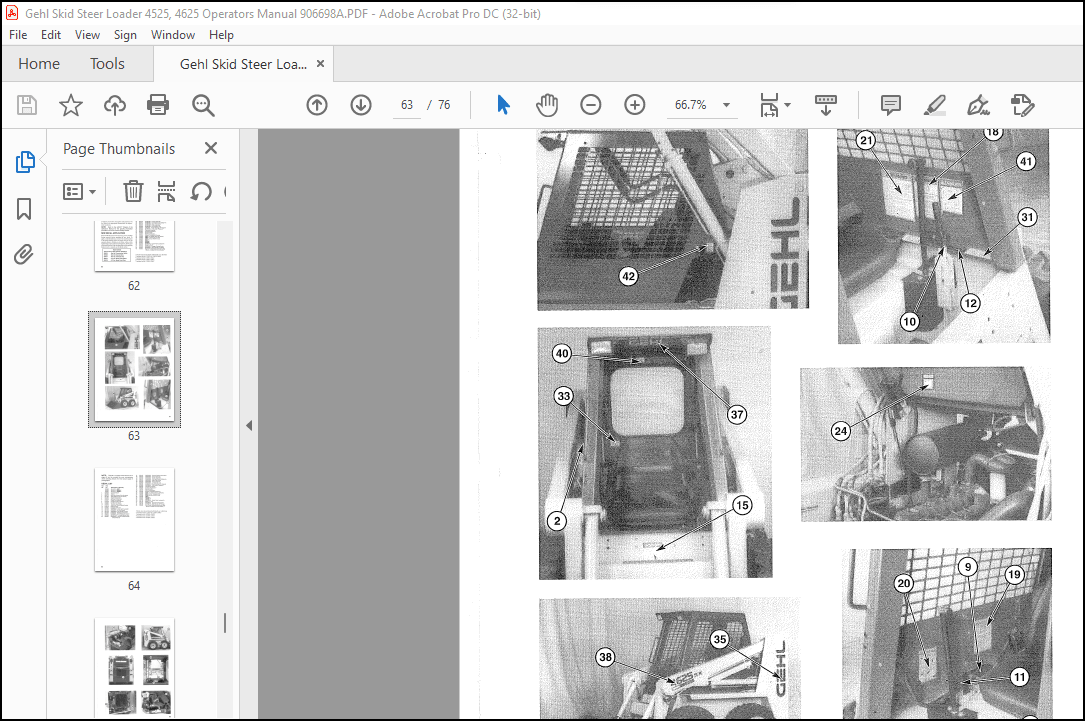Image resolution: width=1085 pixels, height=721 pixels.
Task: Zoom in using the plus icon
Action: click(634, 104)
